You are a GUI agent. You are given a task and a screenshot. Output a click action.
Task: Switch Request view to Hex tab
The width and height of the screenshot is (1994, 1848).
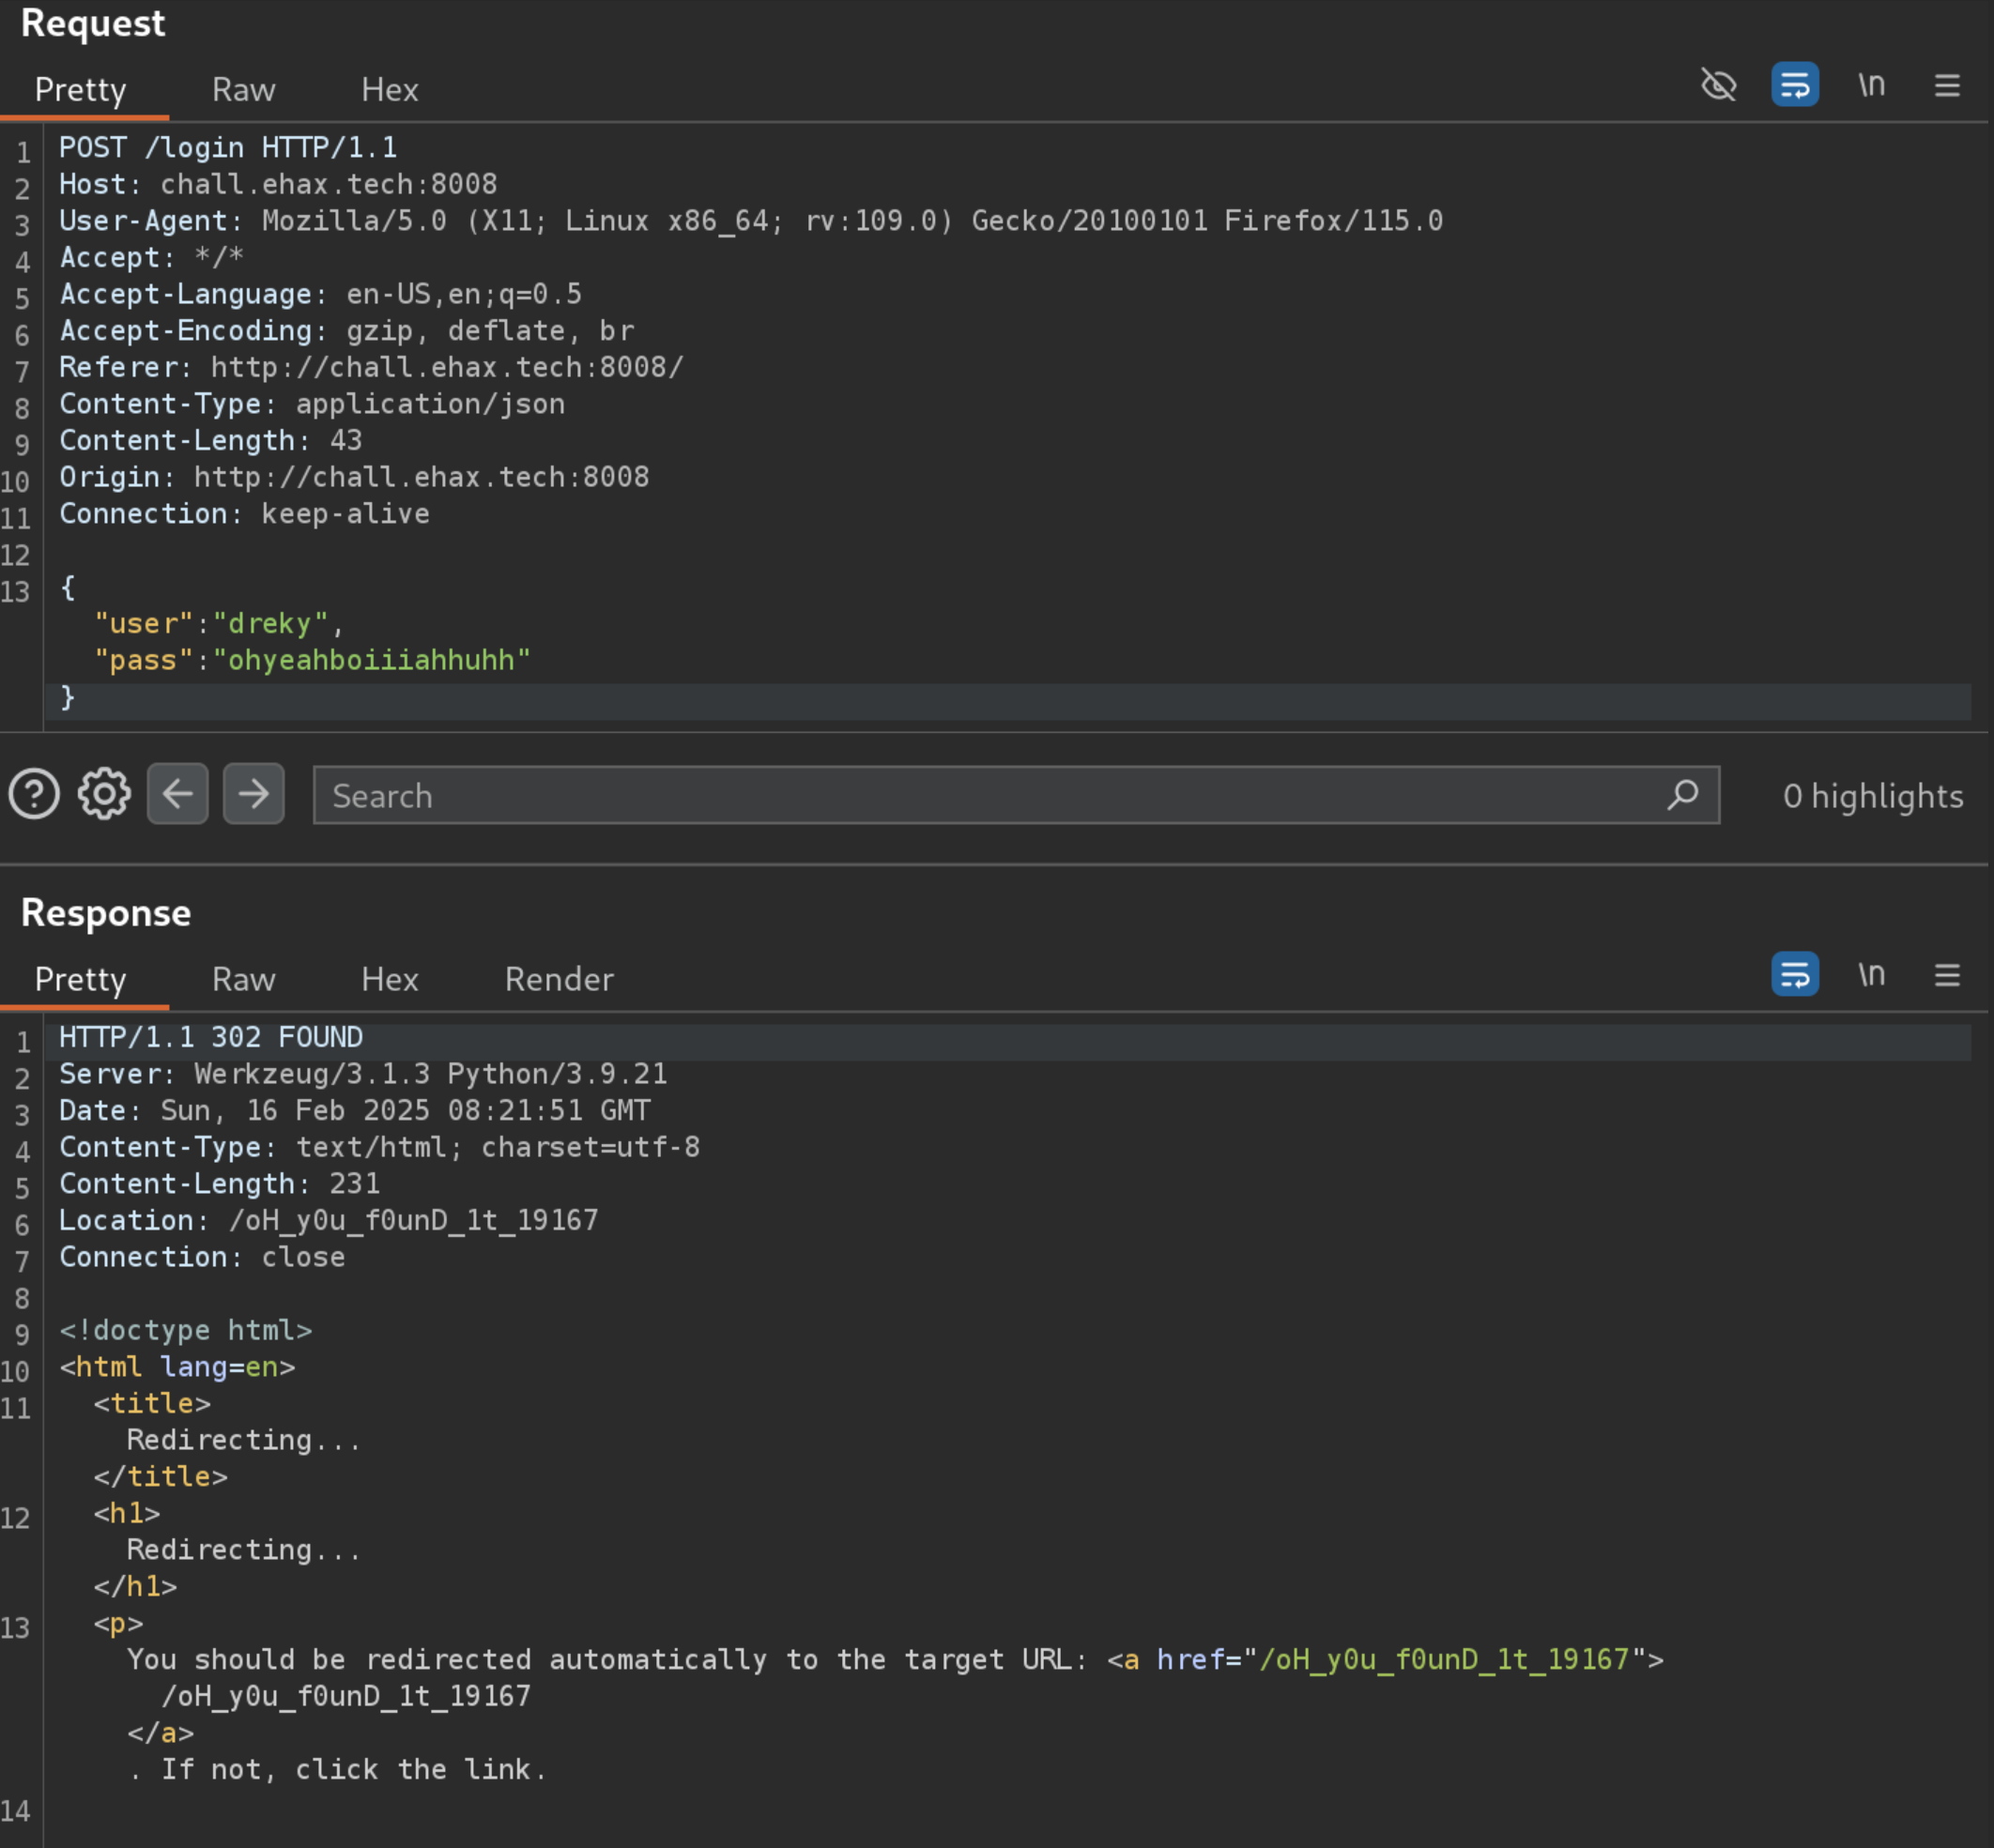(389, 89)
